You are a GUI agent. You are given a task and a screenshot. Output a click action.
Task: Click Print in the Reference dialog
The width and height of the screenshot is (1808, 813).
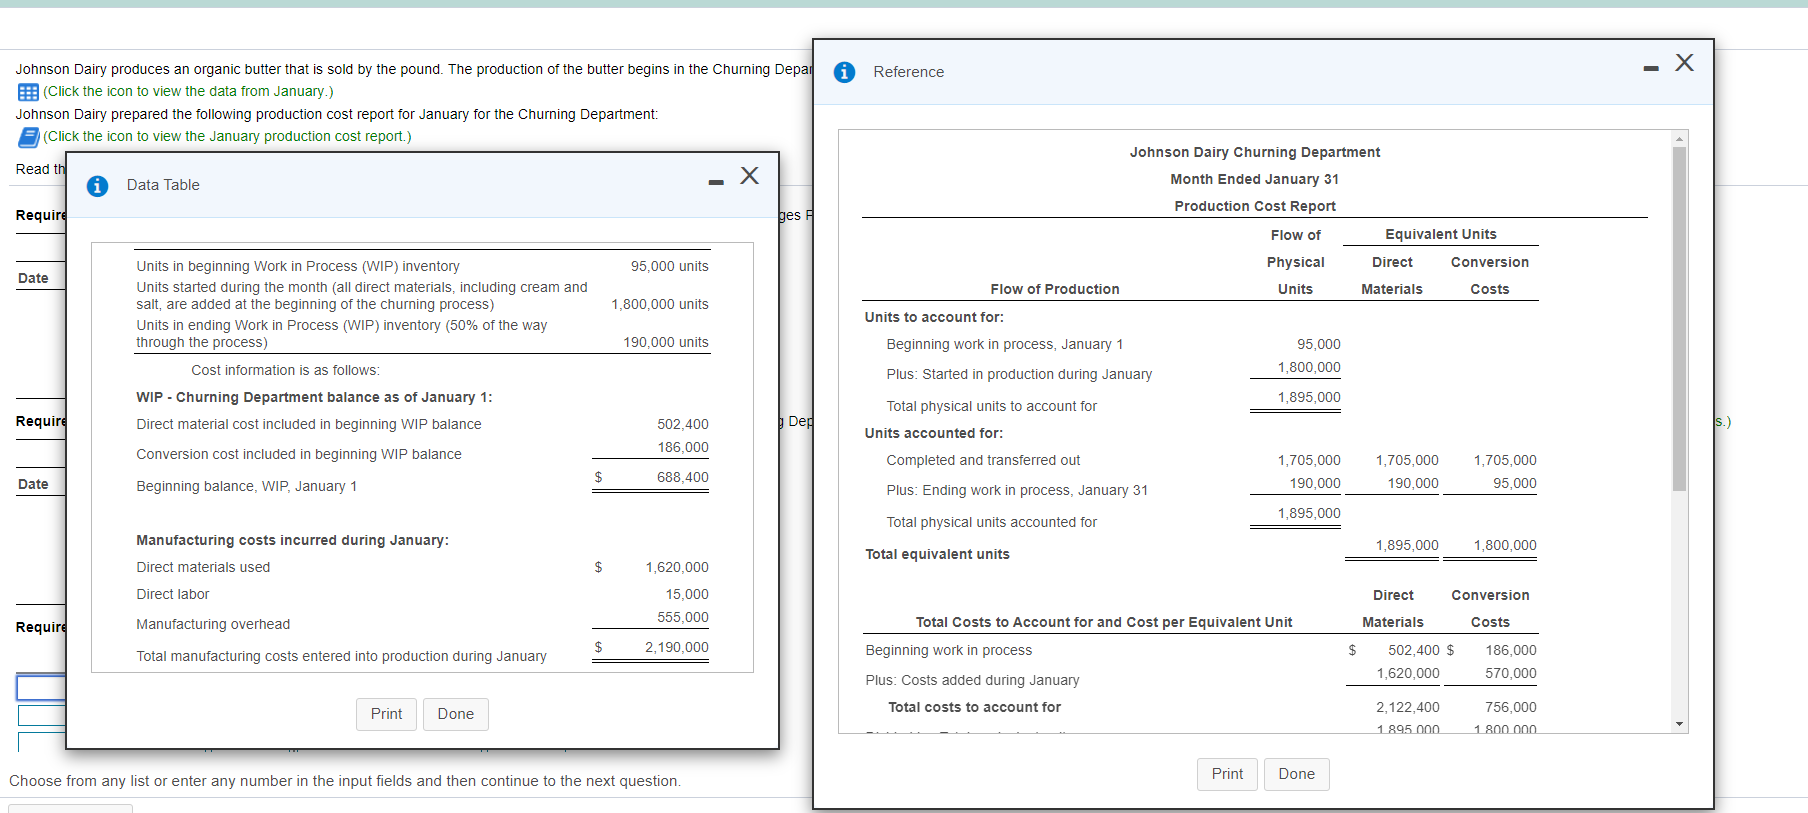1227,774
